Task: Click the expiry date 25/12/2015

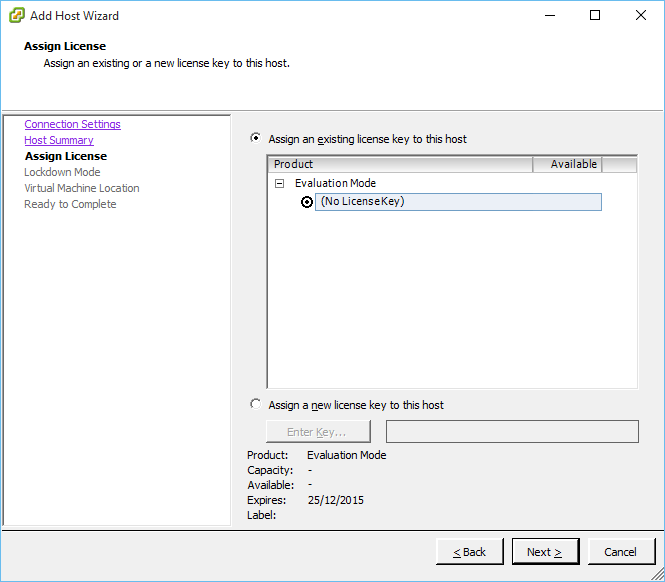Action: pyautogui.click(x=336, y=500)
